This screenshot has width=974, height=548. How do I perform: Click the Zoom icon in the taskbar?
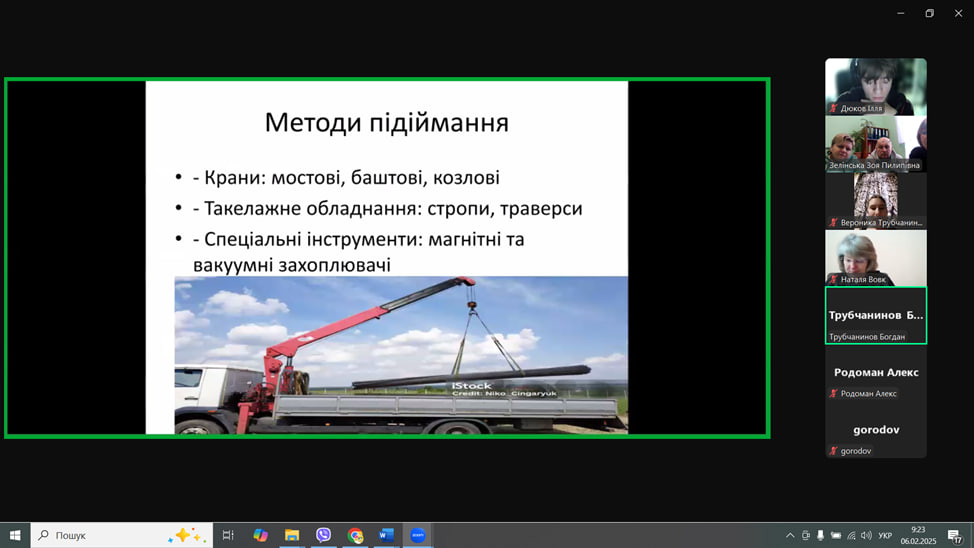(418, 535)
